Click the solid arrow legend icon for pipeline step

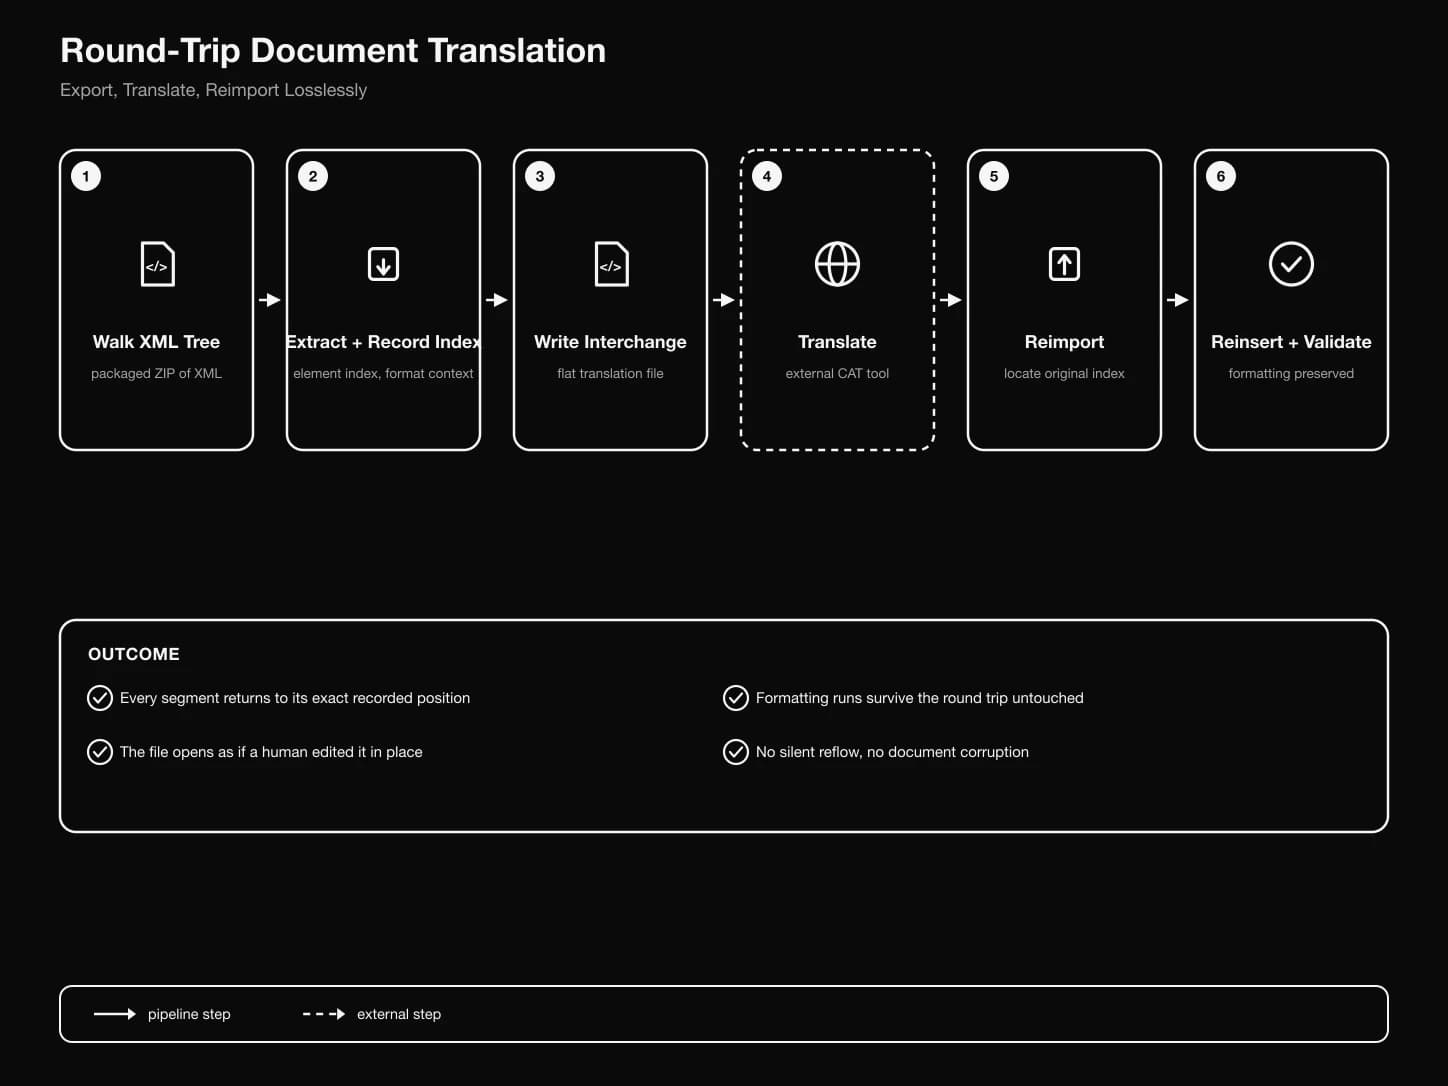click(x=114, y=1014)
